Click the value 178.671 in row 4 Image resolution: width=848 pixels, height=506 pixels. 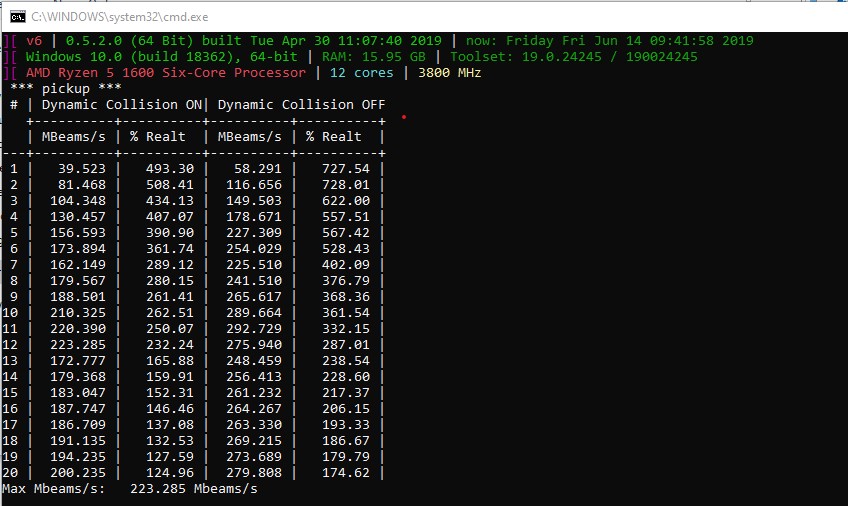tap(254, 217)
